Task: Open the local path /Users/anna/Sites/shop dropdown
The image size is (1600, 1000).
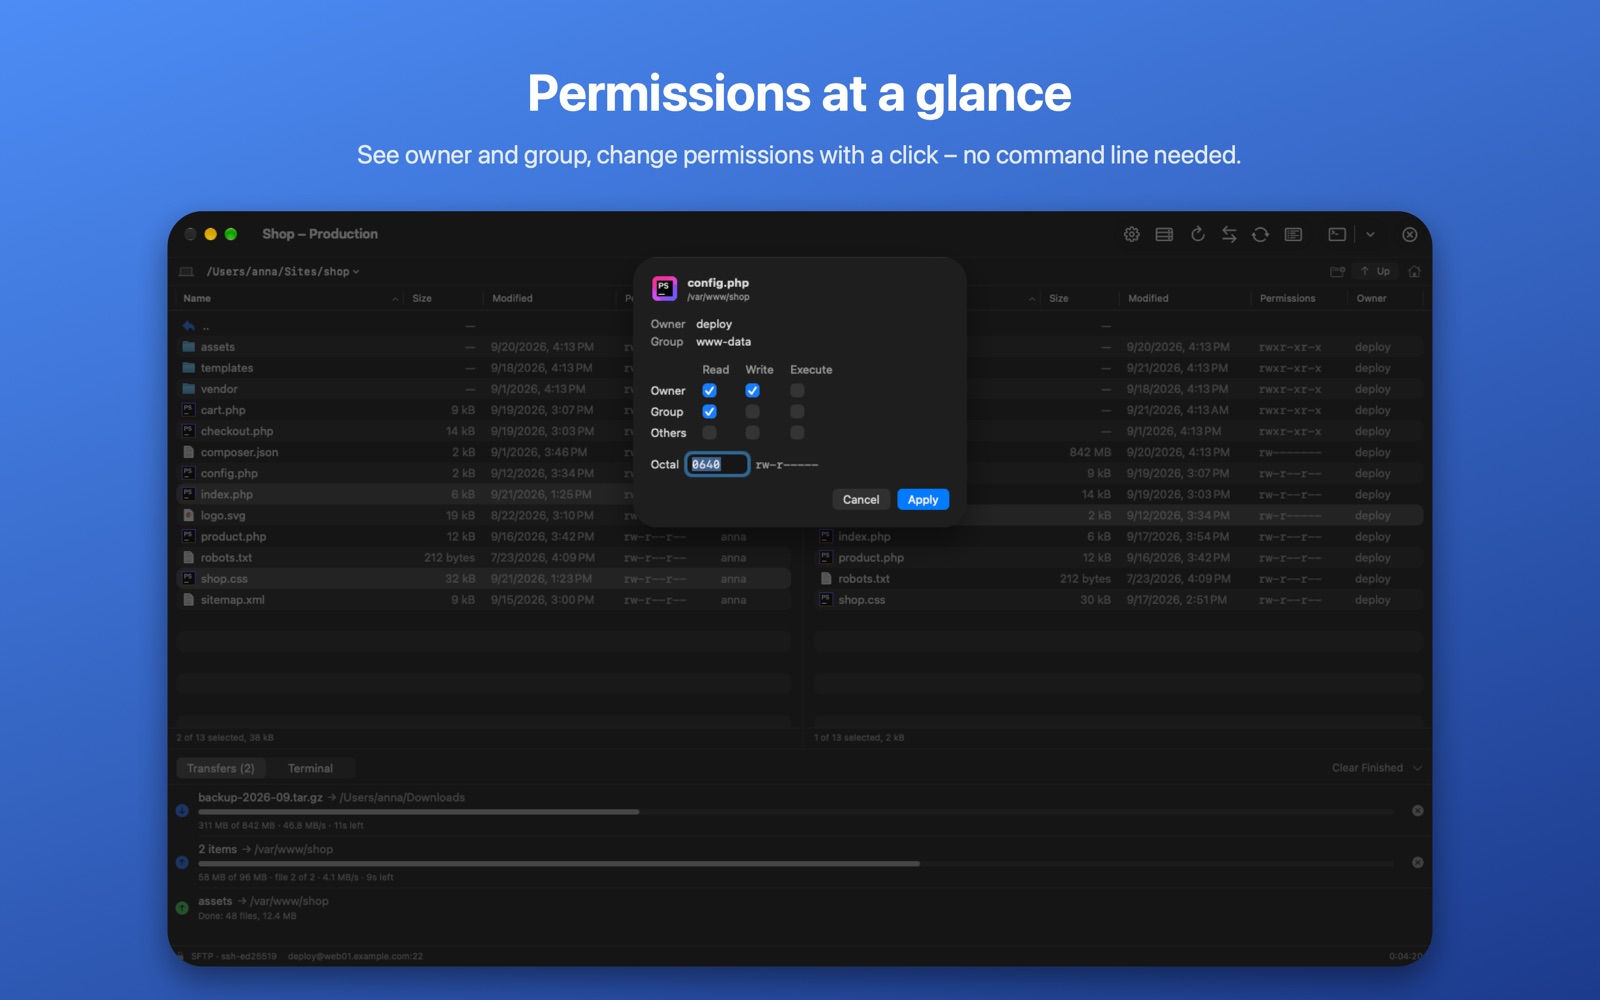Action: [283, 272]
